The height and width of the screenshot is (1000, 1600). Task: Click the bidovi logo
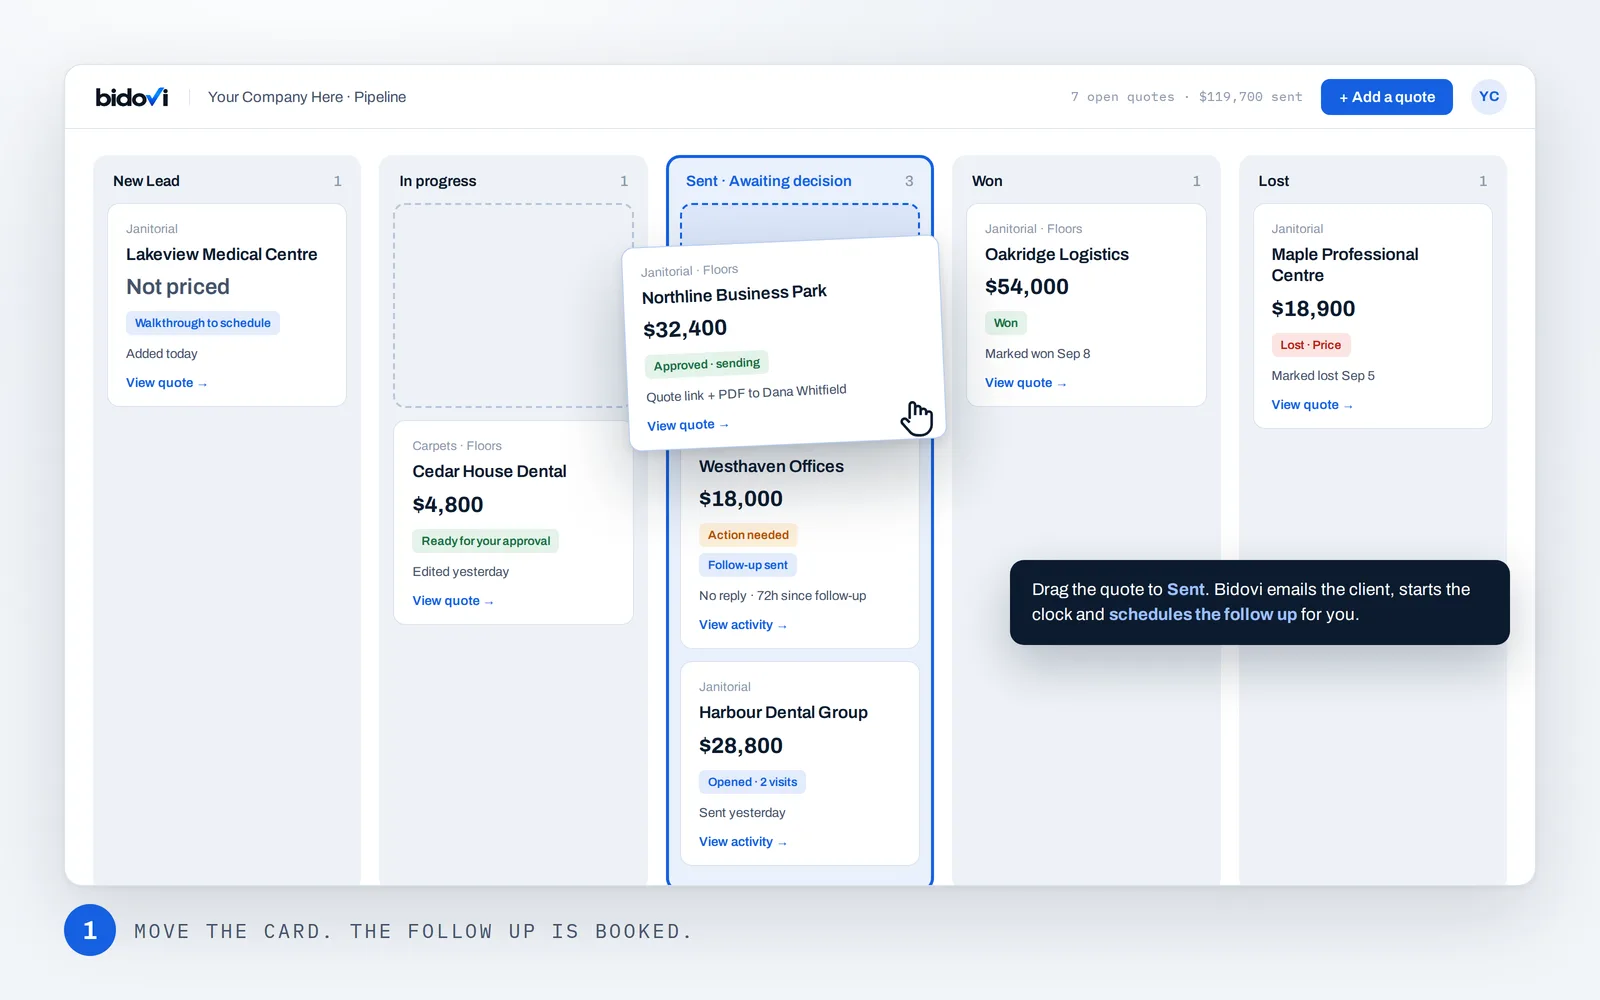click(132, 97)
